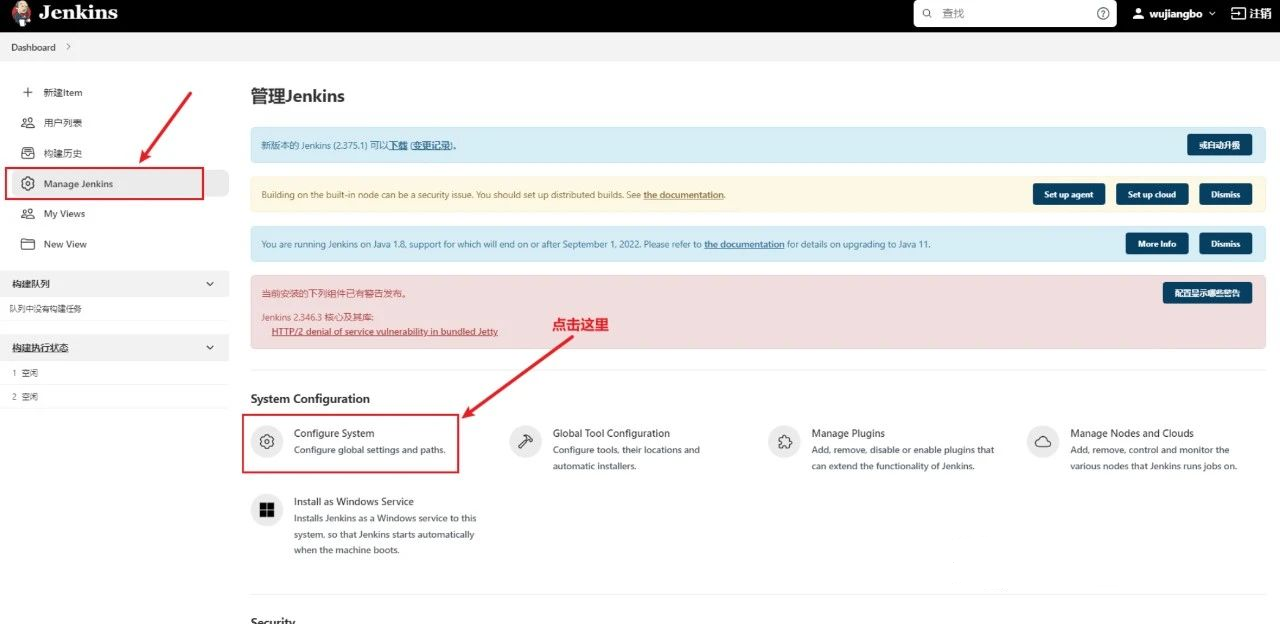The image size is (1280, 624).
Task: Click executor 2 空闲 row
Action: click(114, 397)
